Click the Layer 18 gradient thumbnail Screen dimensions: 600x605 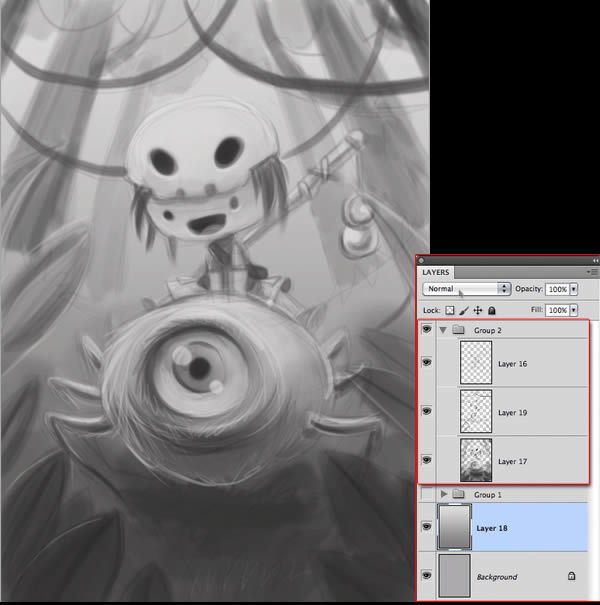point(455,527)
